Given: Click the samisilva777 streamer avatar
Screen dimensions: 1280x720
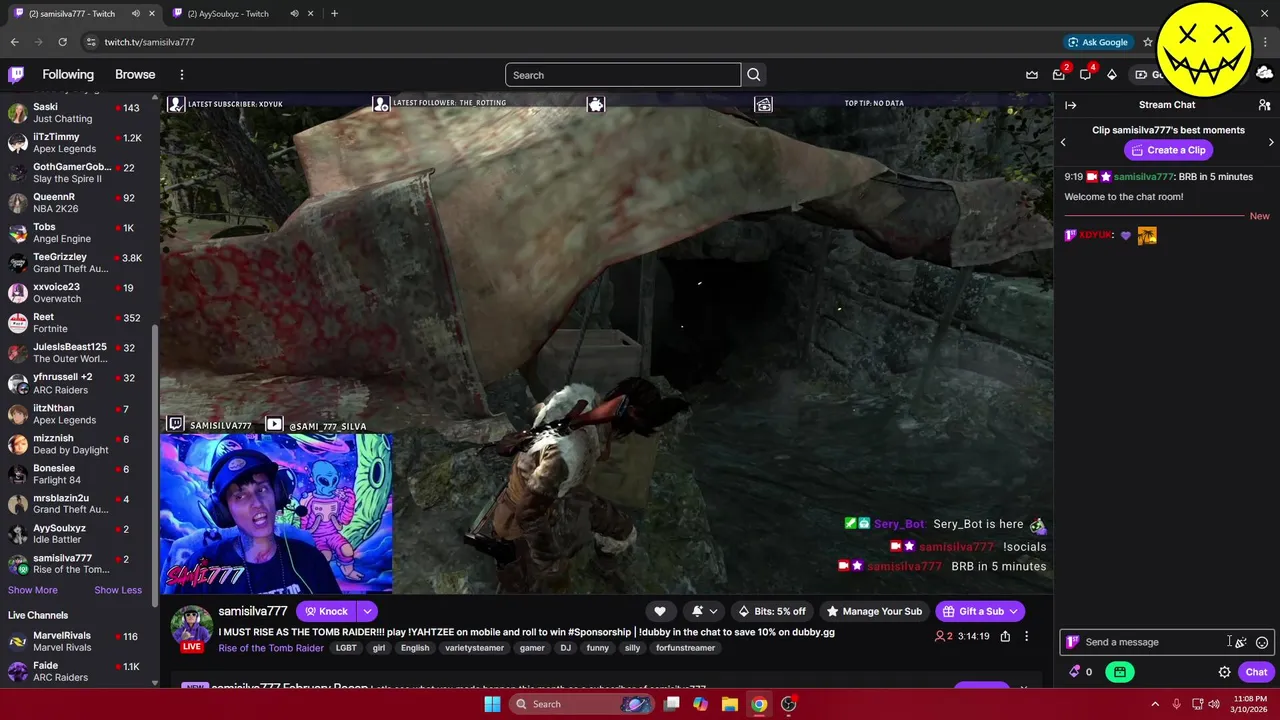Looking at the screenshot, I should coord(191,626).
